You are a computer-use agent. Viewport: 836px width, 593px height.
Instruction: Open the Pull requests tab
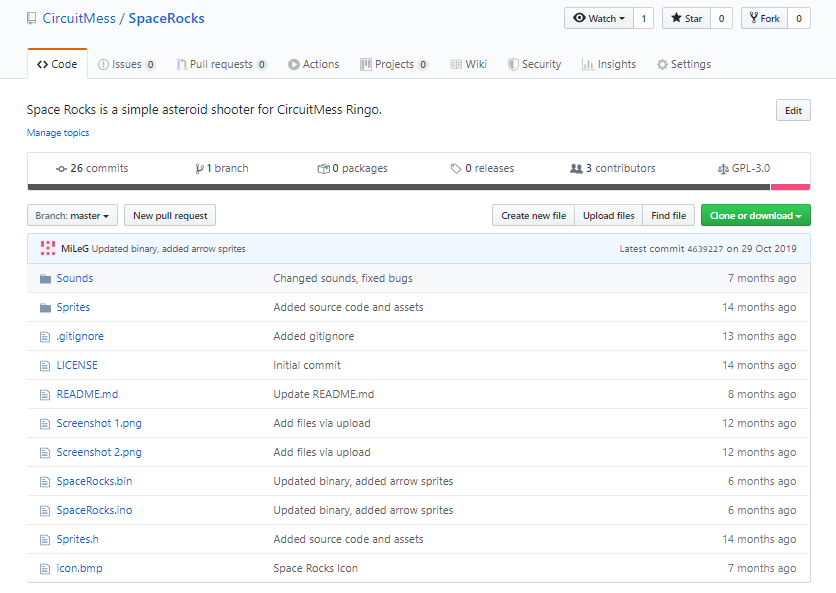point(222,65)
